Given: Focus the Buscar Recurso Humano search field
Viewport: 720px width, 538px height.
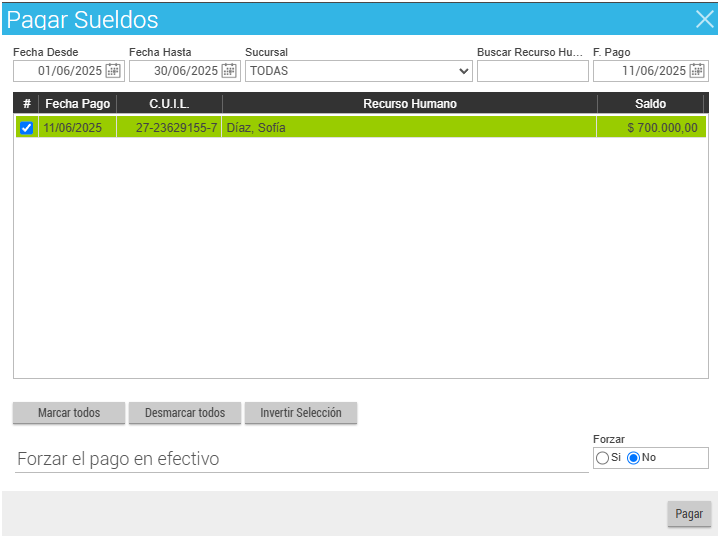Looking at the screenshot, I should pos(532,71).
